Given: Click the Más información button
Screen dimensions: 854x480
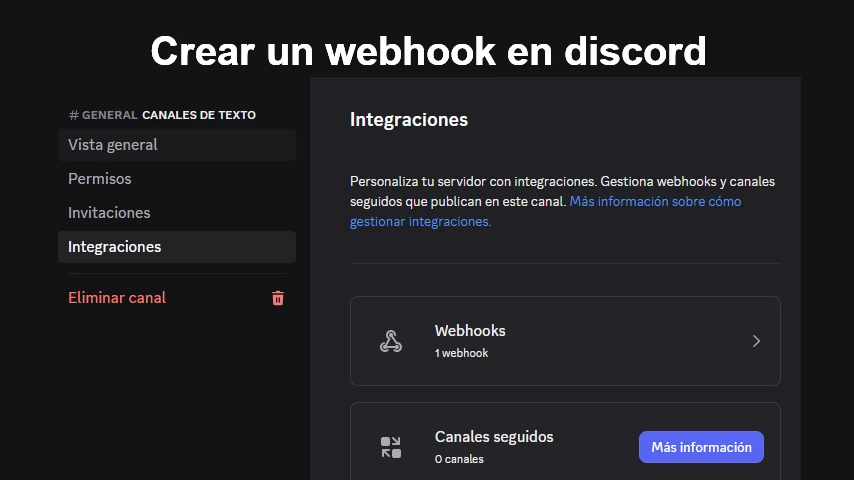Looking at the screenshot, I should (702, 447).
